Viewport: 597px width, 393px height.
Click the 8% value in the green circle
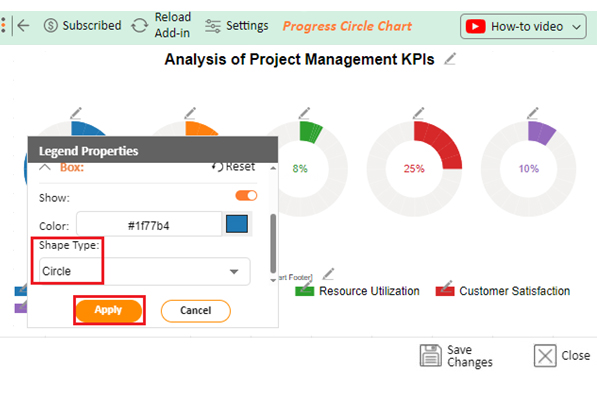click(300, 169)
